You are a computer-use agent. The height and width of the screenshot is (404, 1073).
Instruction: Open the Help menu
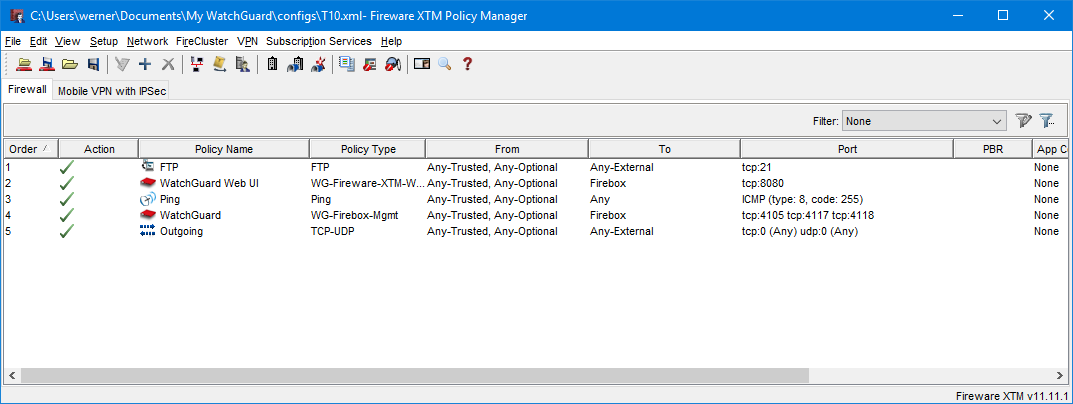[x=391, y=41]
